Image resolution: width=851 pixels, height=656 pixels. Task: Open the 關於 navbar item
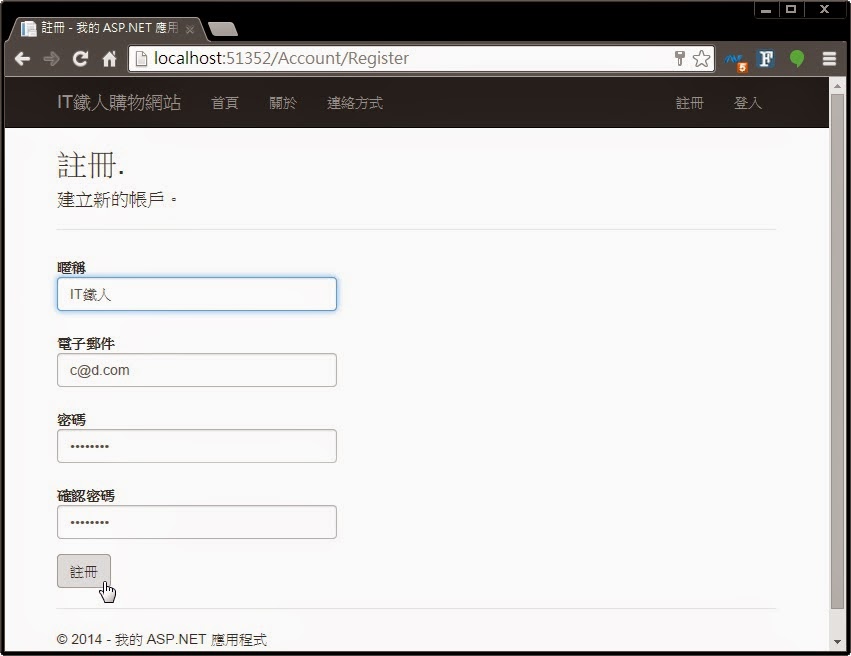pos(283,103)
